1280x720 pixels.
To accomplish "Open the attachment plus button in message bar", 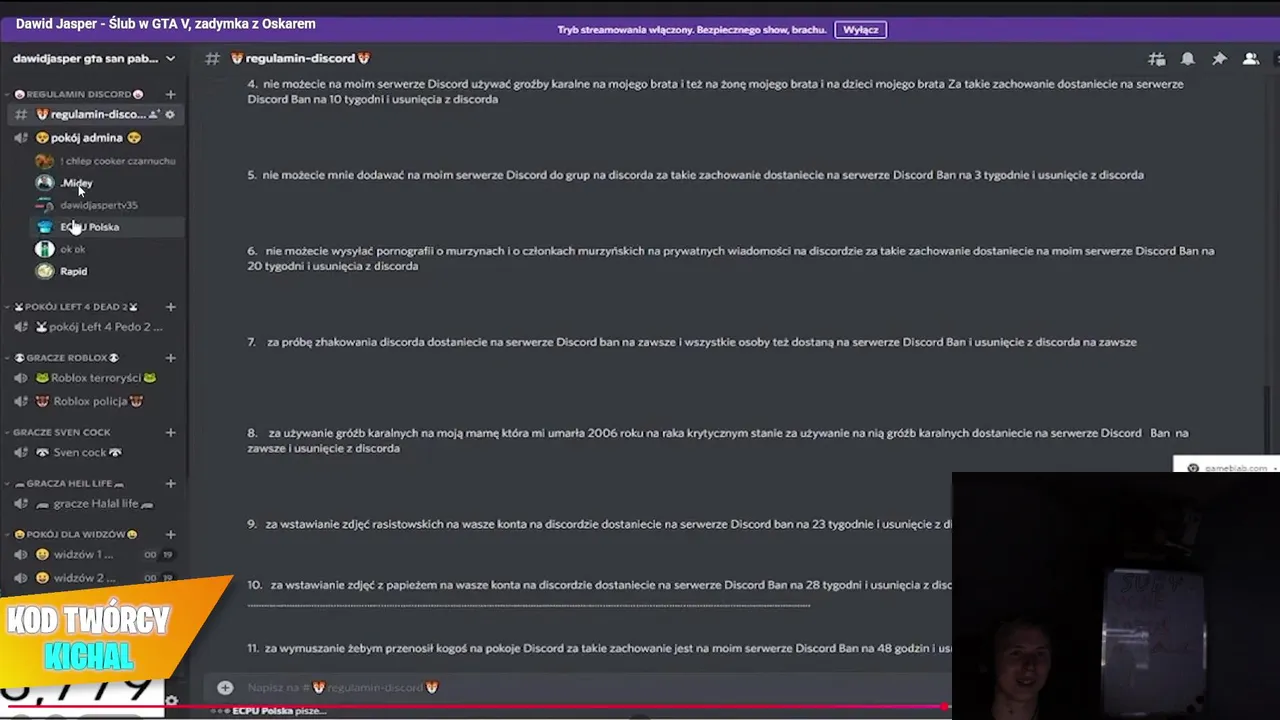I will point(225,687).
